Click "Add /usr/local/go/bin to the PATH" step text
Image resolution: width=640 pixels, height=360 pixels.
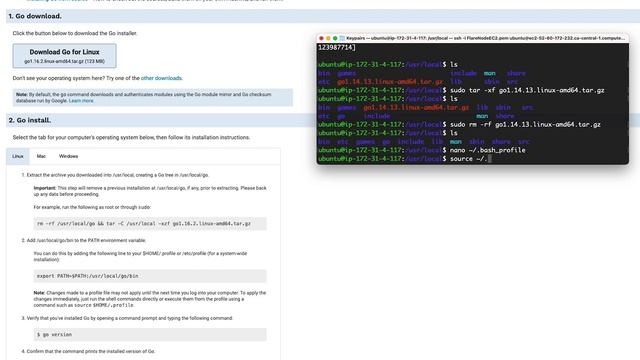[86, 240]
